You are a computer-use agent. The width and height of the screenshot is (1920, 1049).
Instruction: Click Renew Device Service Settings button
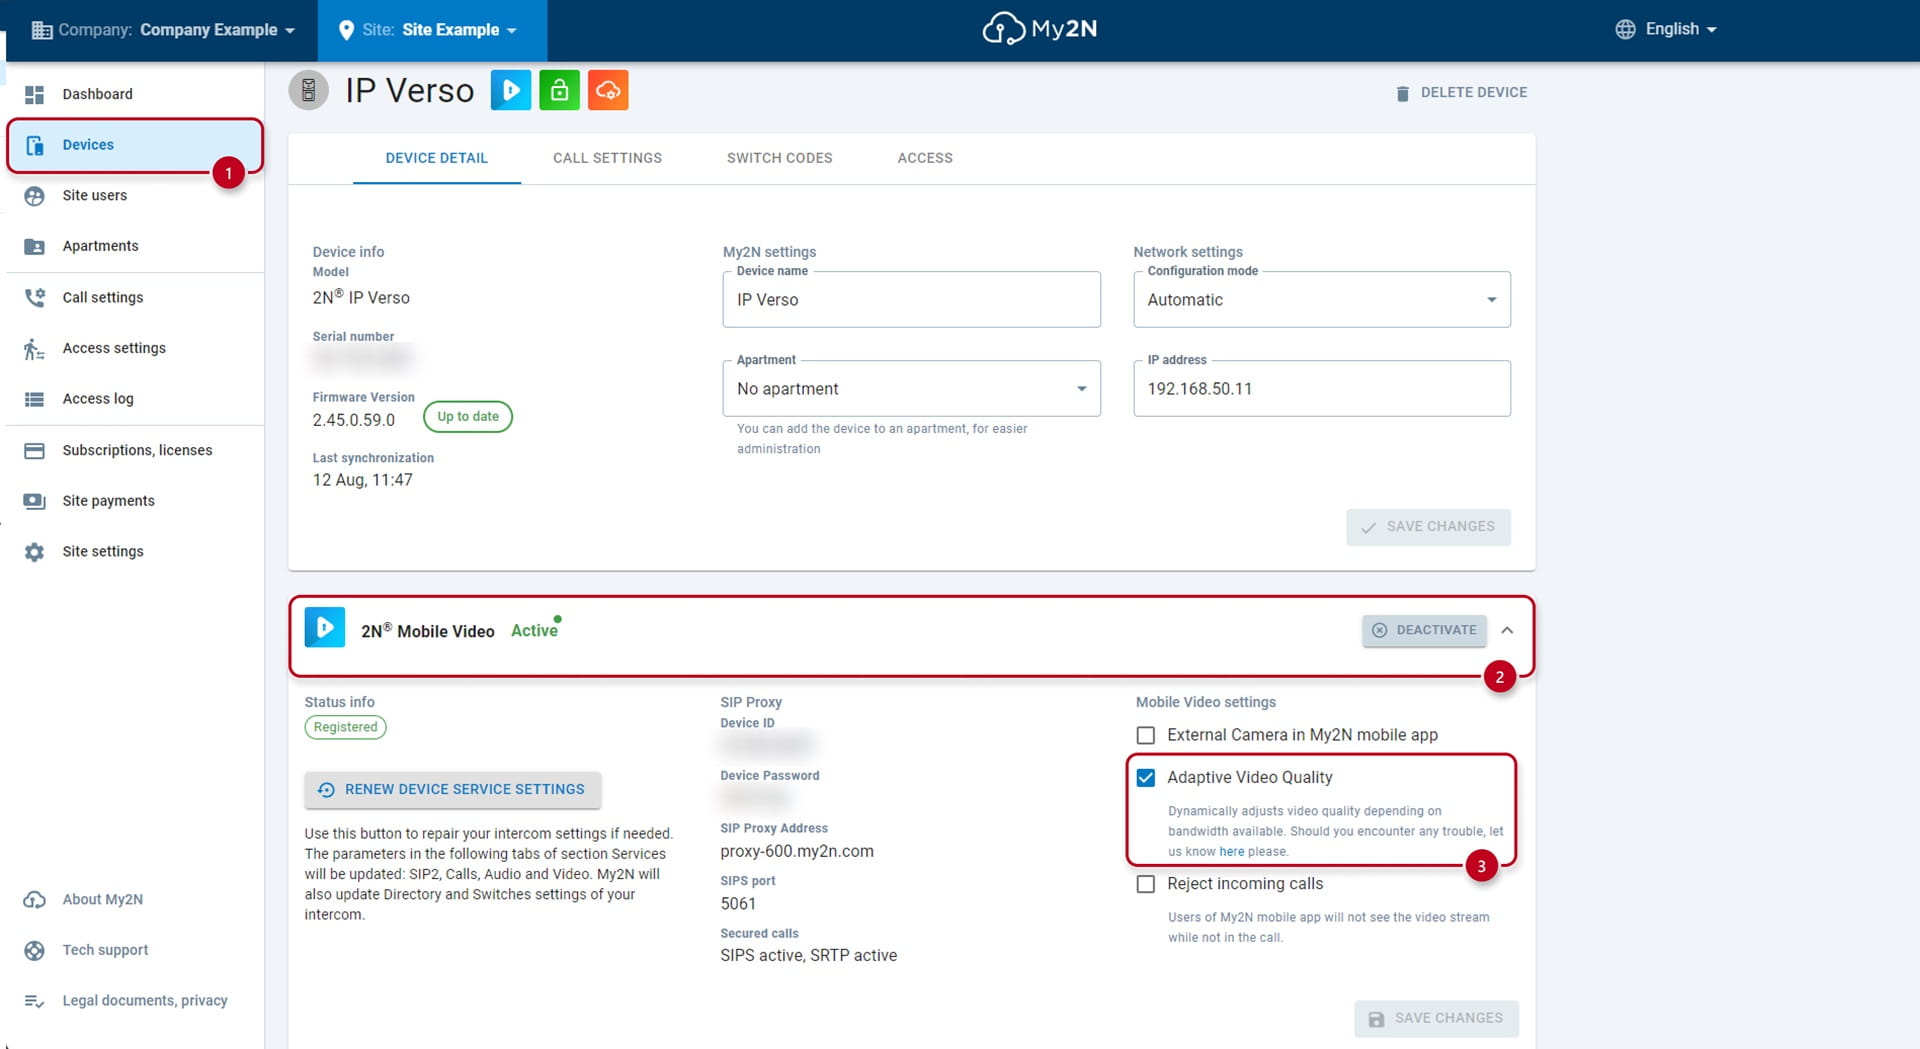(x=453, y=790)
